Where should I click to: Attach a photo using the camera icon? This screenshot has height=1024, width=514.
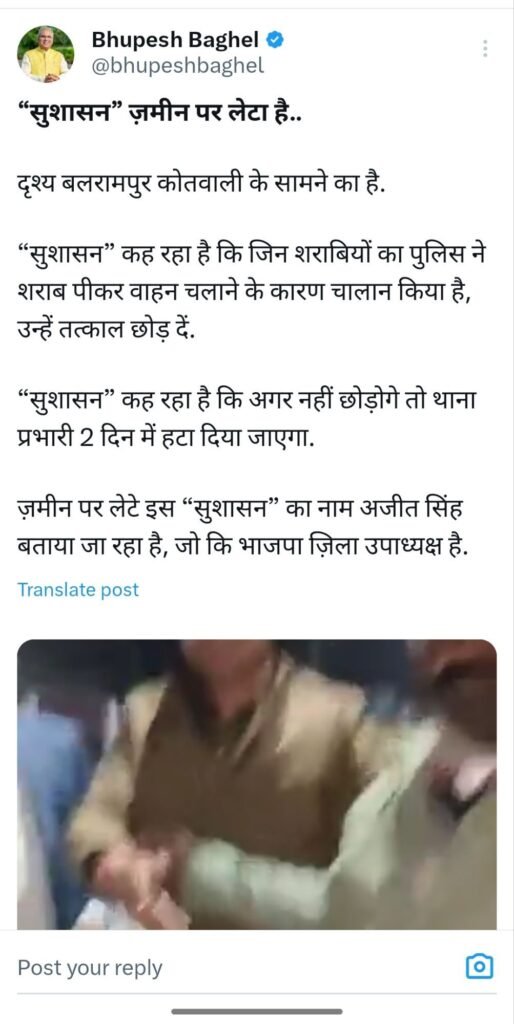pyautogui.click(x=479, y=966)
